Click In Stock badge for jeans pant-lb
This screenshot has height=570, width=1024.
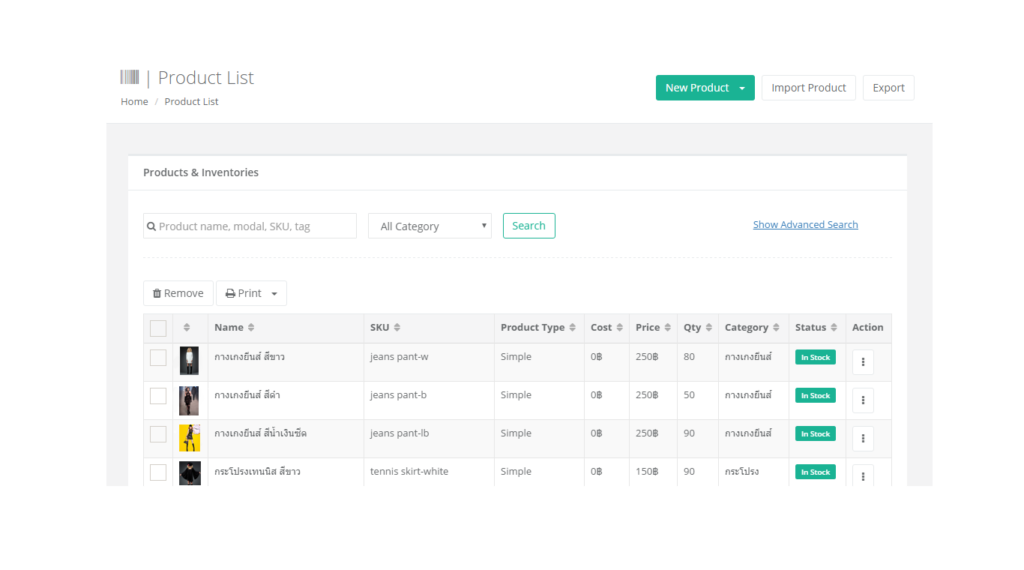815,434
